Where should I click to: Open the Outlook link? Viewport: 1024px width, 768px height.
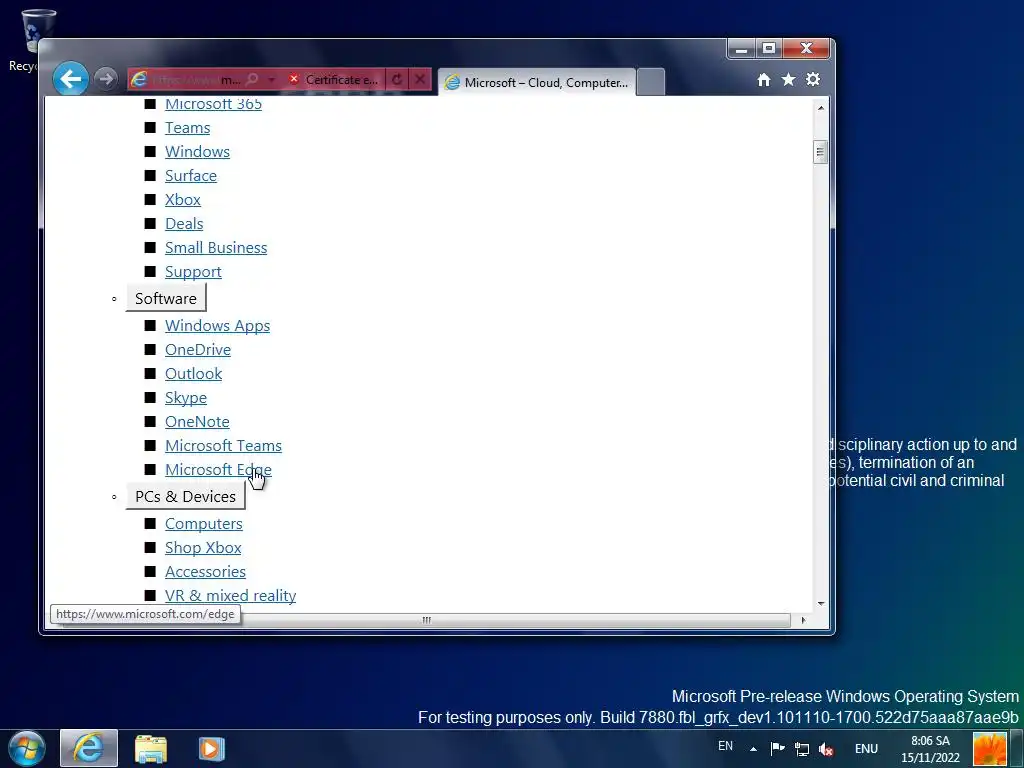193,374
